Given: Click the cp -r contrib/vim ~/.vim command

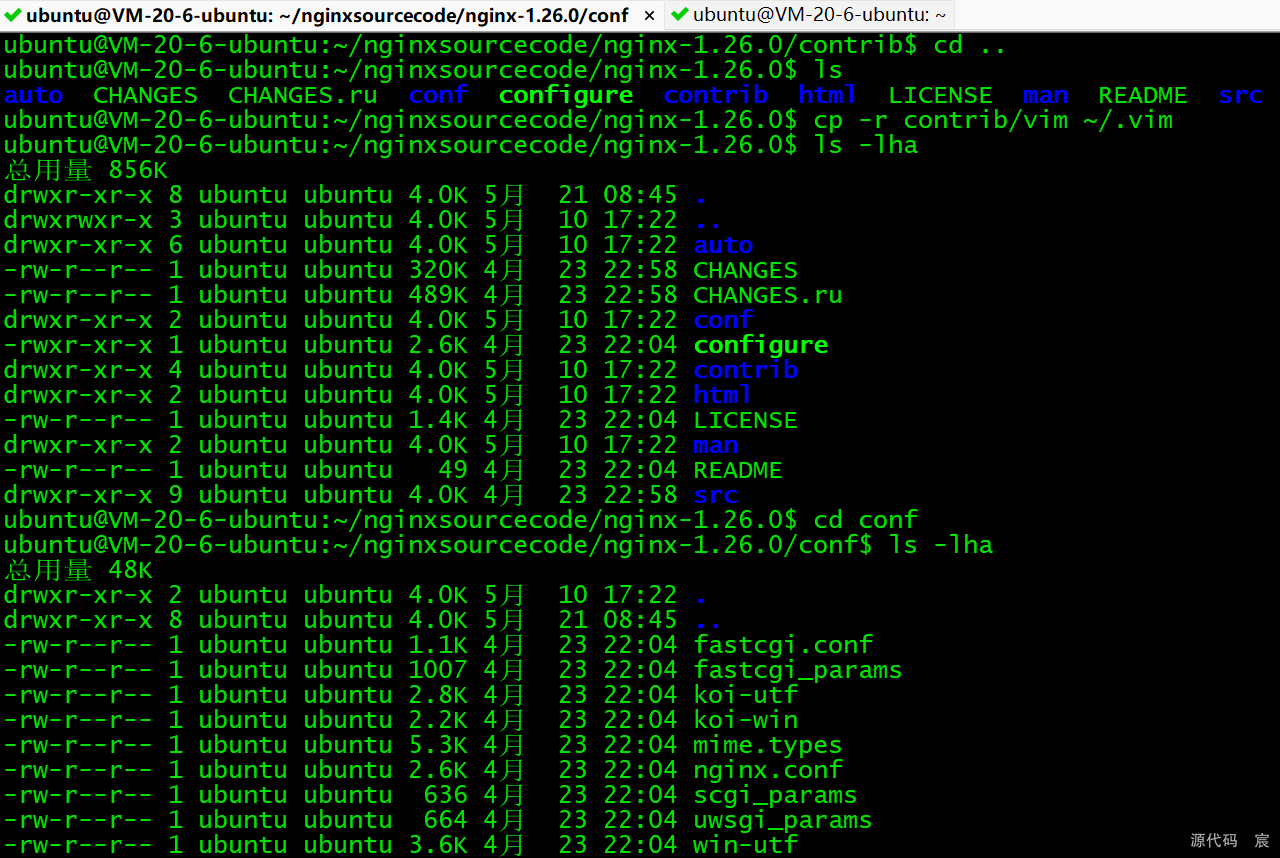Looking at the screenshot, I should pos(993,120).
